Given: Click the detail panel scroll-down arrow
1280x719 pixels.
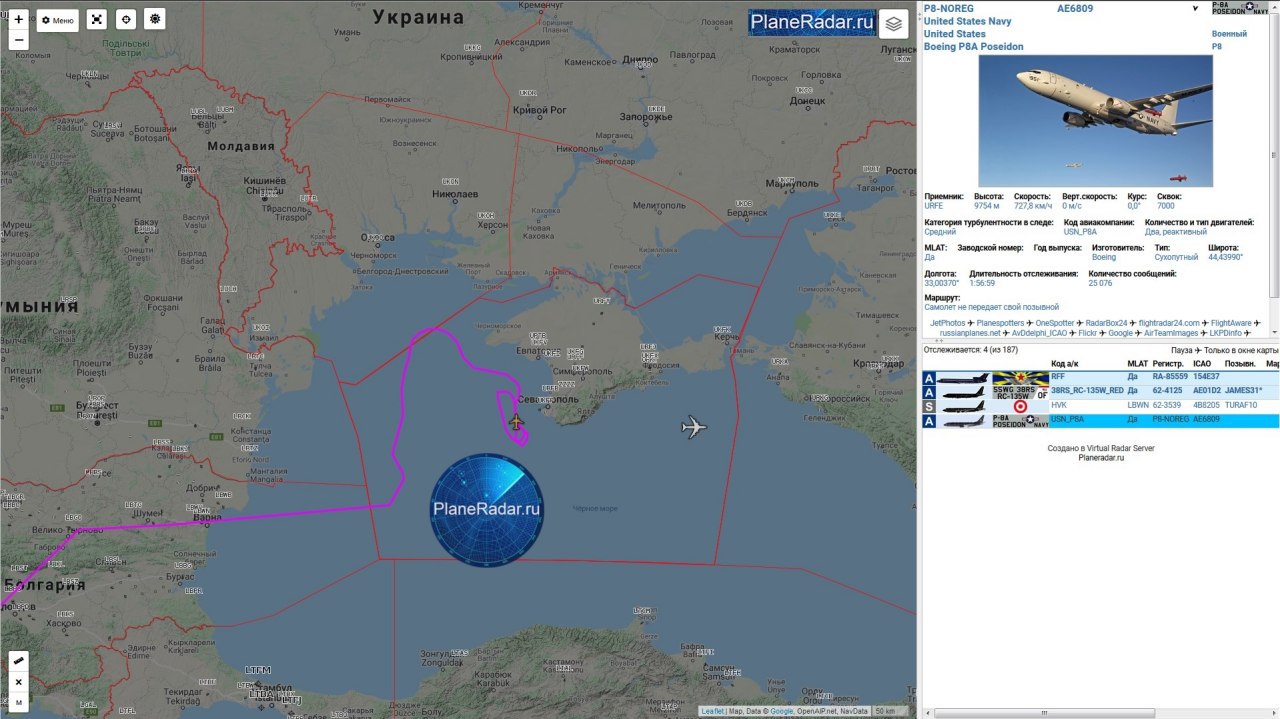Looking at the screenshot, I should [x=1275, y=333].
